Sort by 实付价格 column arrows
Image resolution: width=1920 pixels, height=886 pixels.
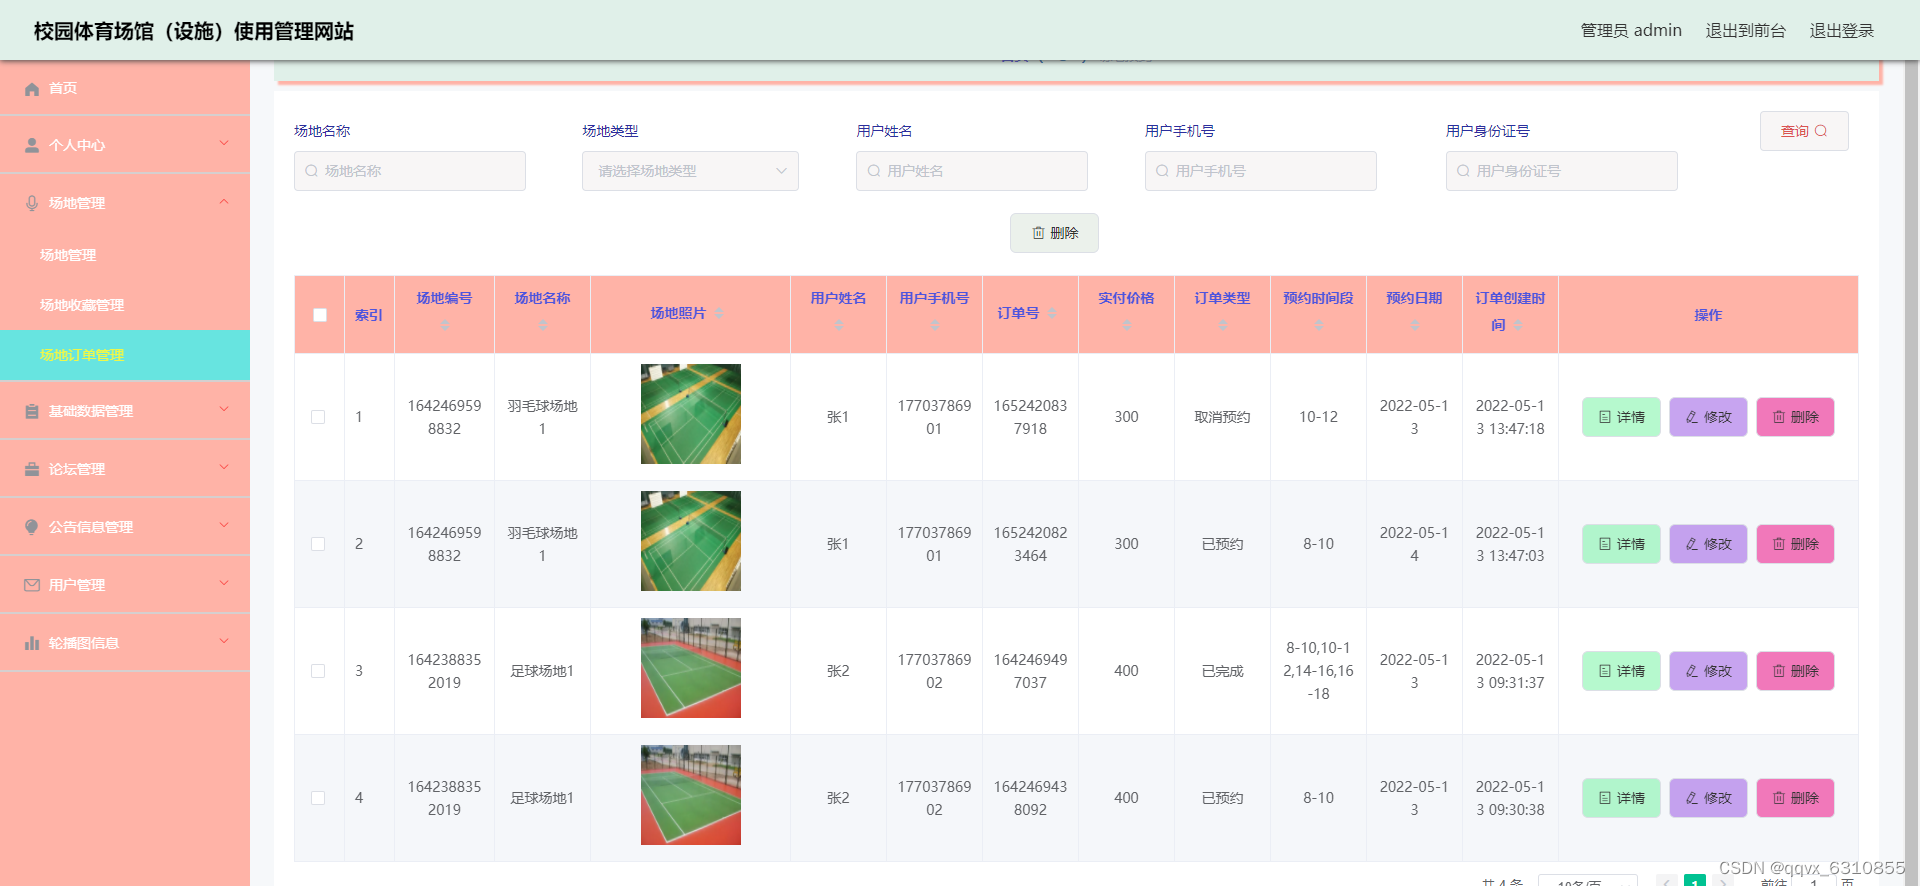pos(1127,325)
